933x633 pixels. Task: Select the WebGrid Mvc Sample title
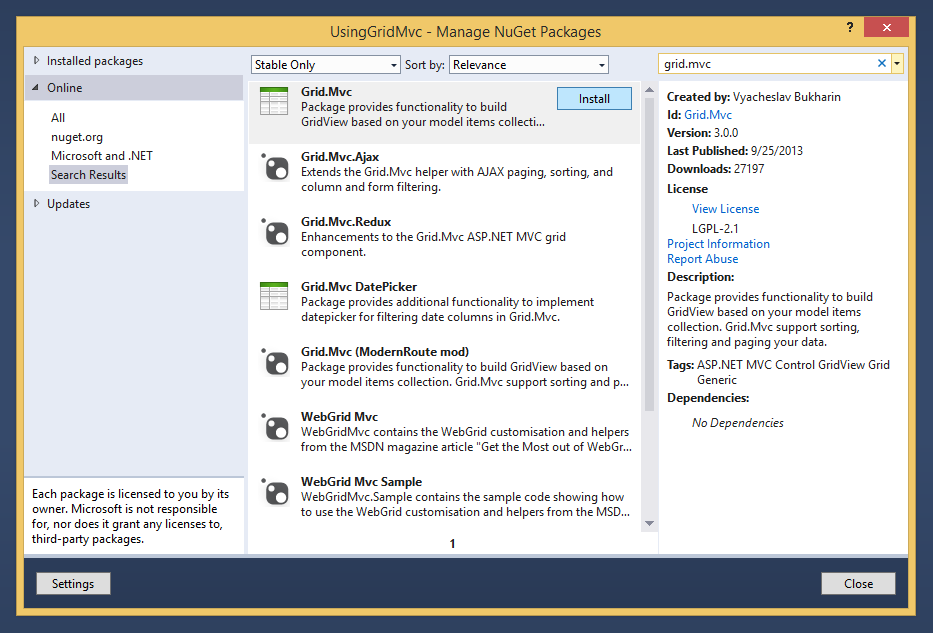pyautogui.click(x=361, y=481)
